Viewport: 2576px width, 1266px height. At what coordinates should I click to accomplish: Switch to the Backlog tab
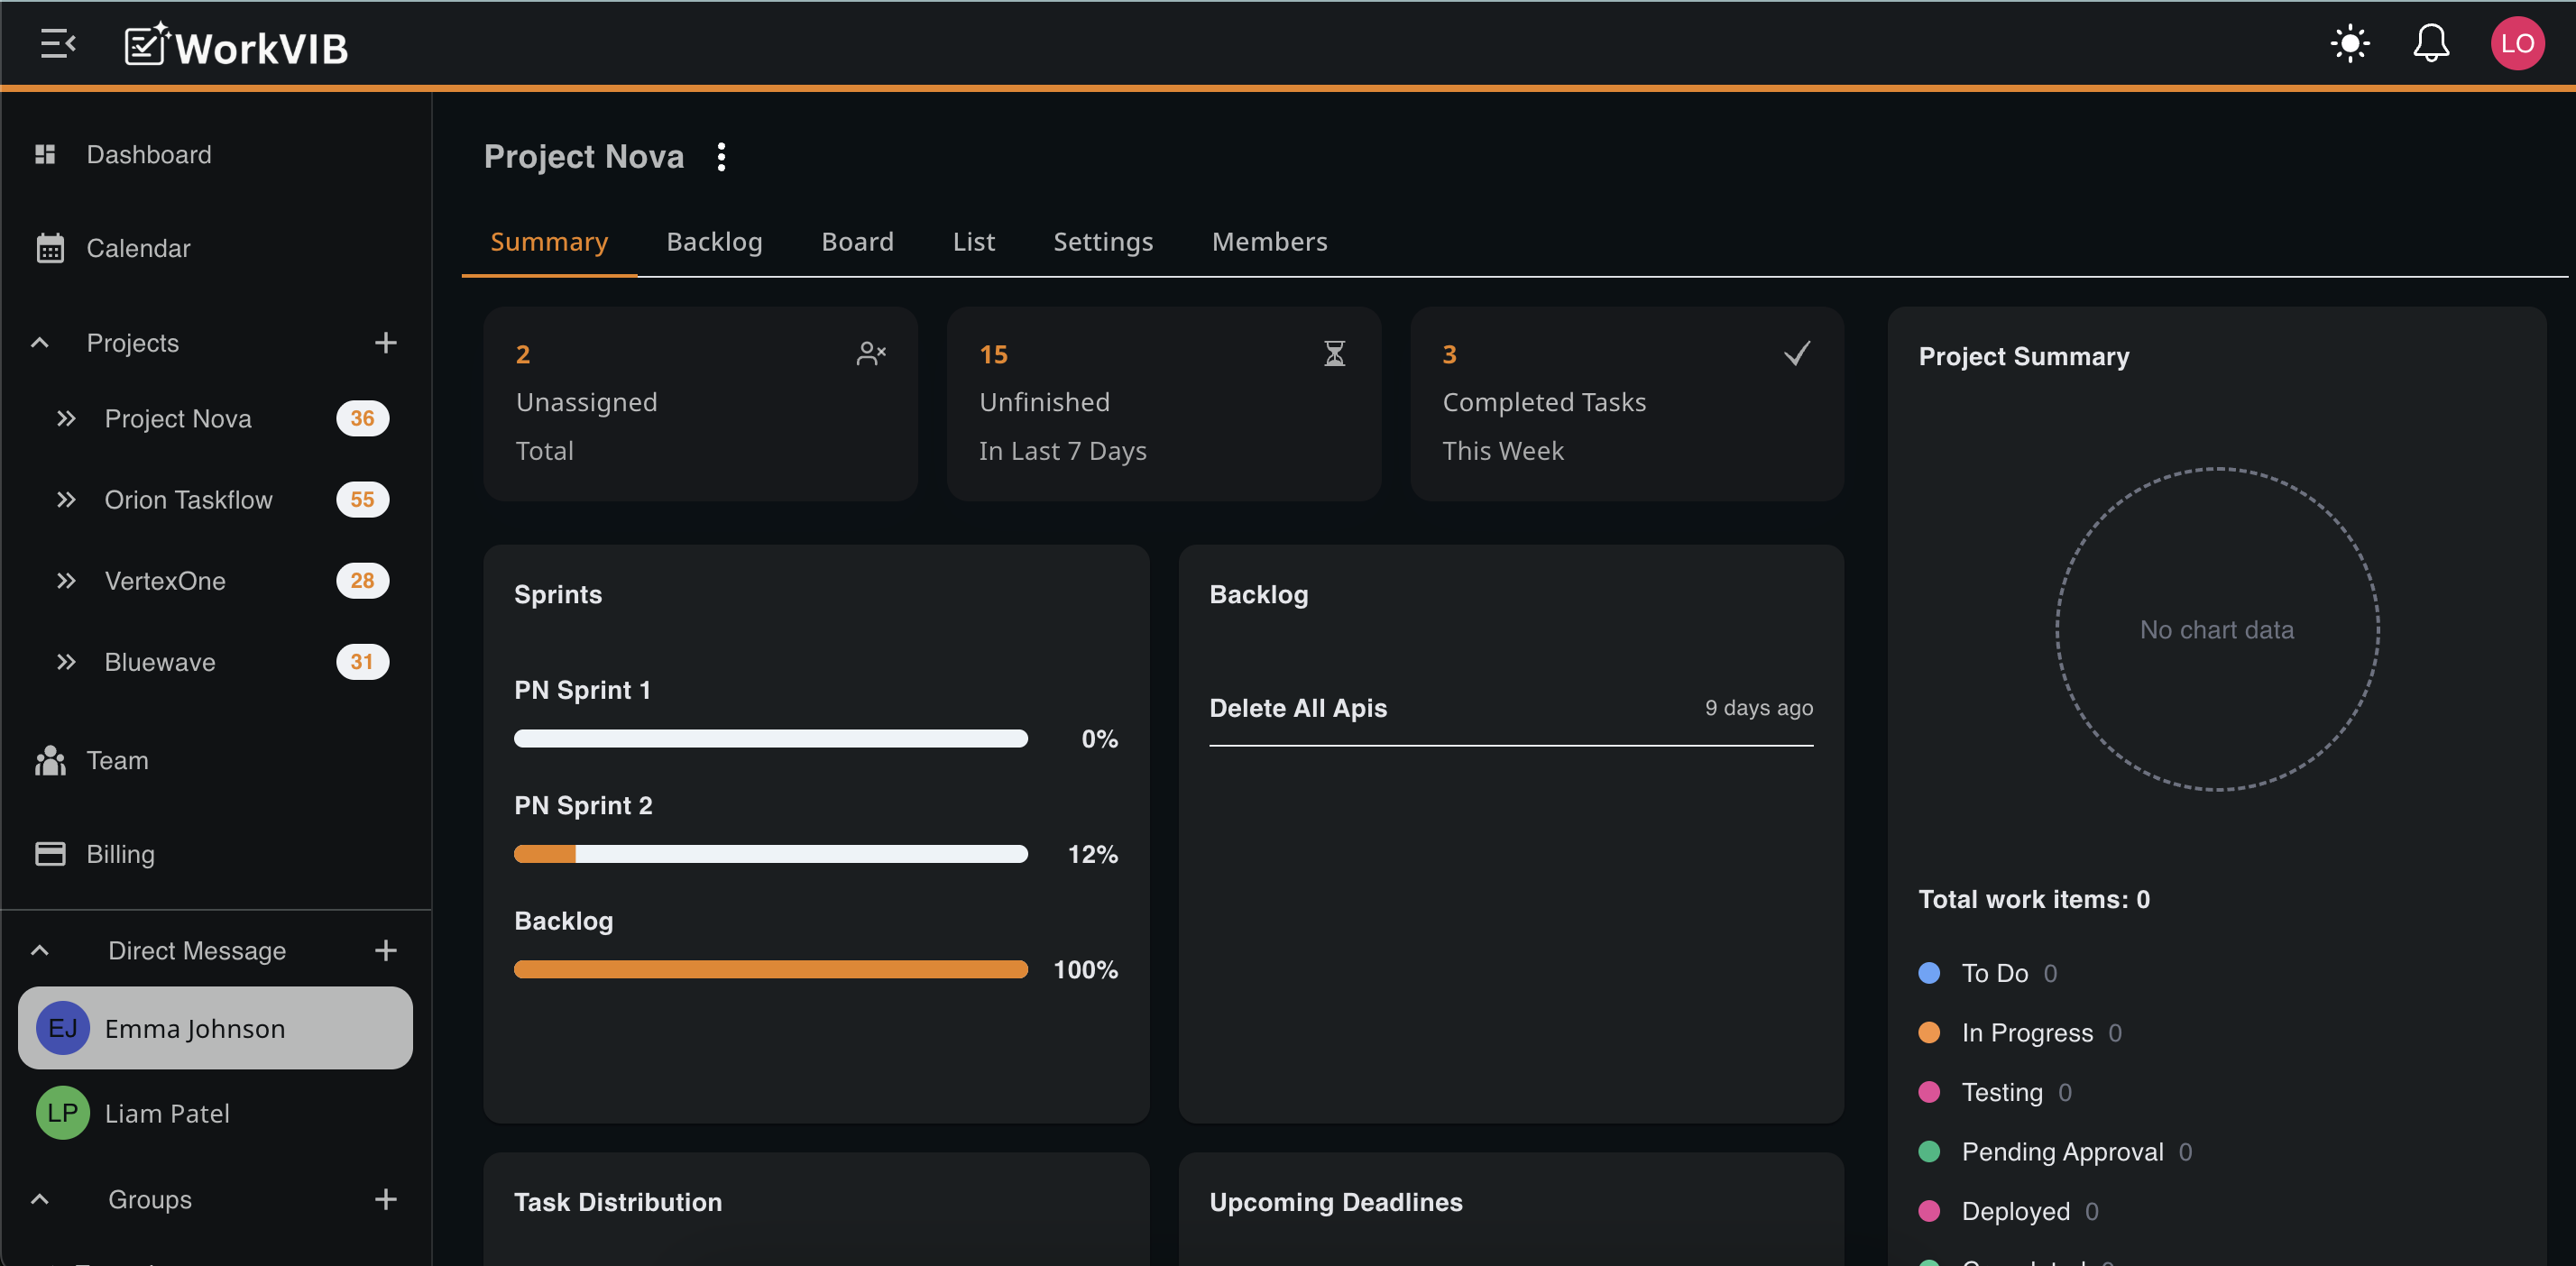pos(714,242)
